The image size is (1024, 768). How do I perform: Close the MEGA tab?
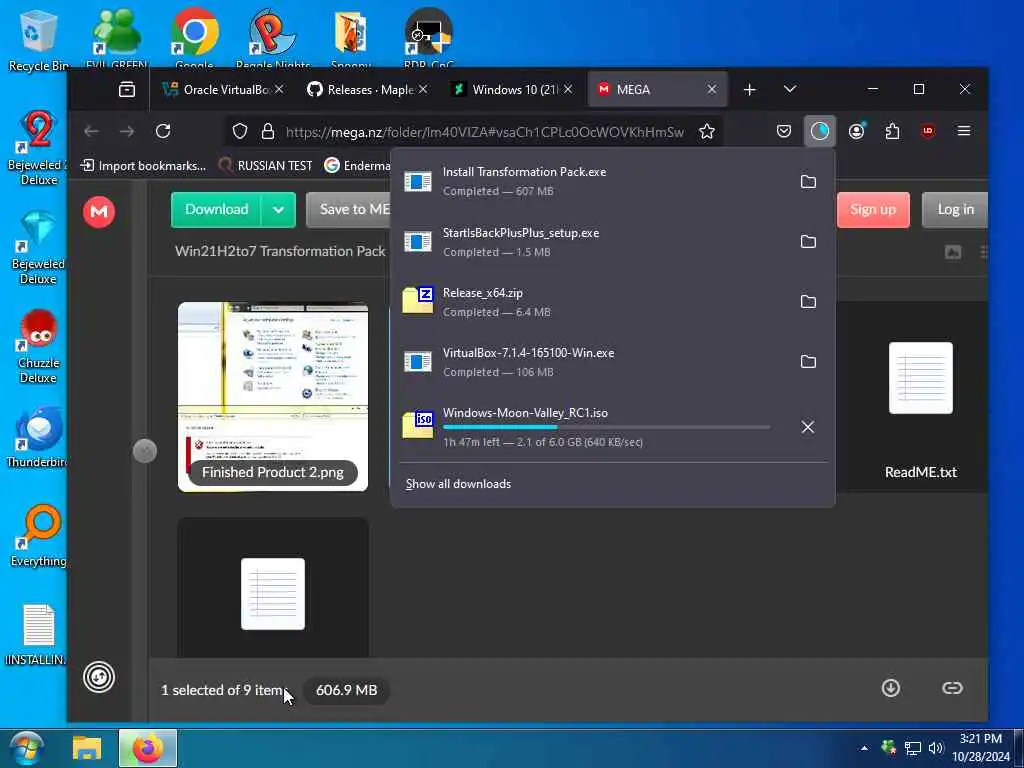tap(712, 89)
